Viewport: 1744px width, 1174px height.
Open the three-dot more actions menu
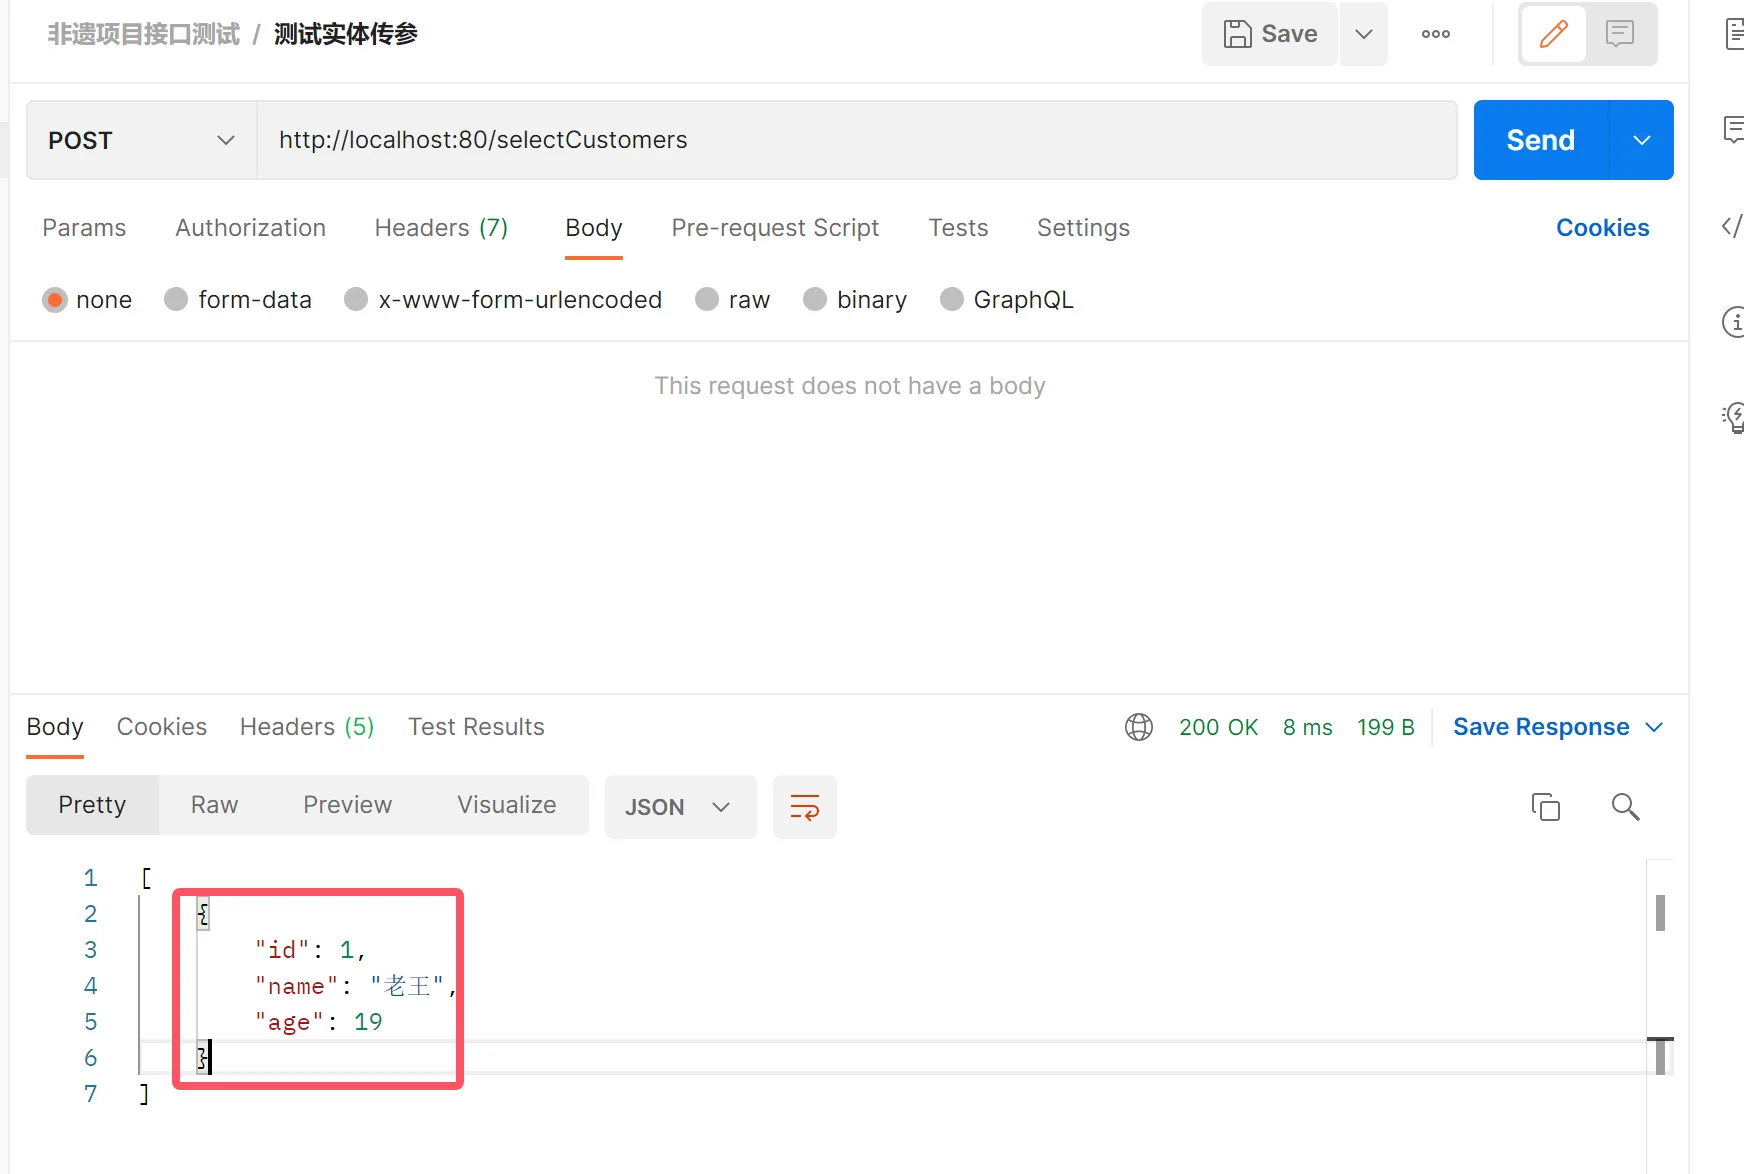tap(1435, 34)
